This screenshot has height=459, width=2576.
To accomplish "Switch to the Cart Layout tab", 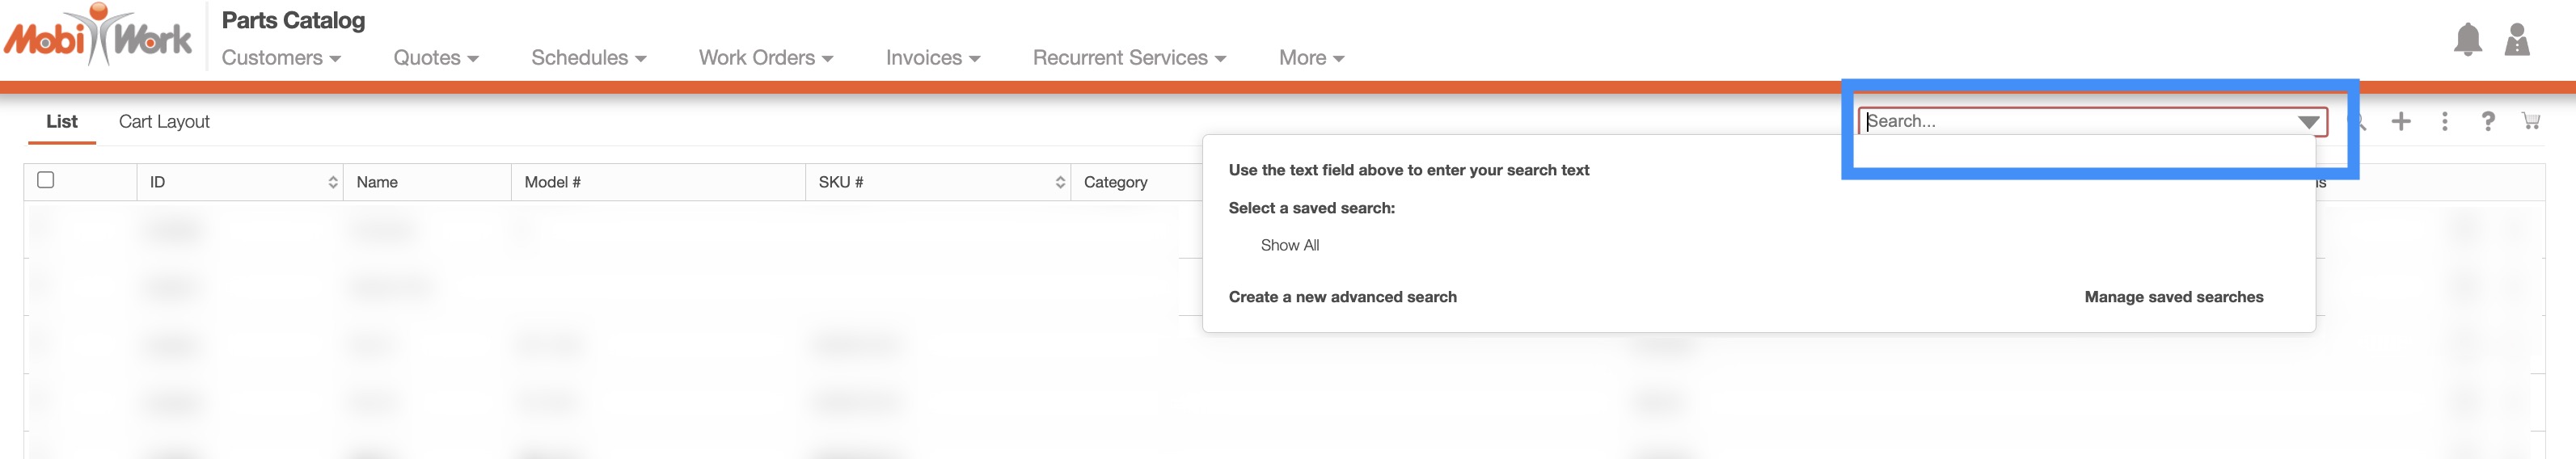I will [164, 122].
